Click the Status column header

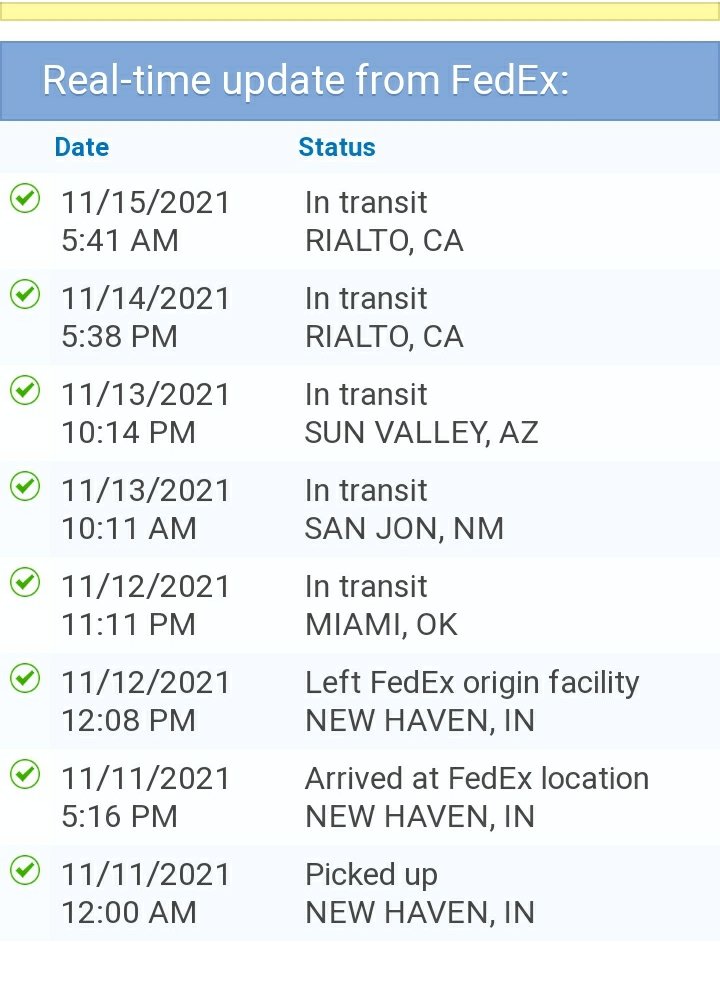(337, 147)
